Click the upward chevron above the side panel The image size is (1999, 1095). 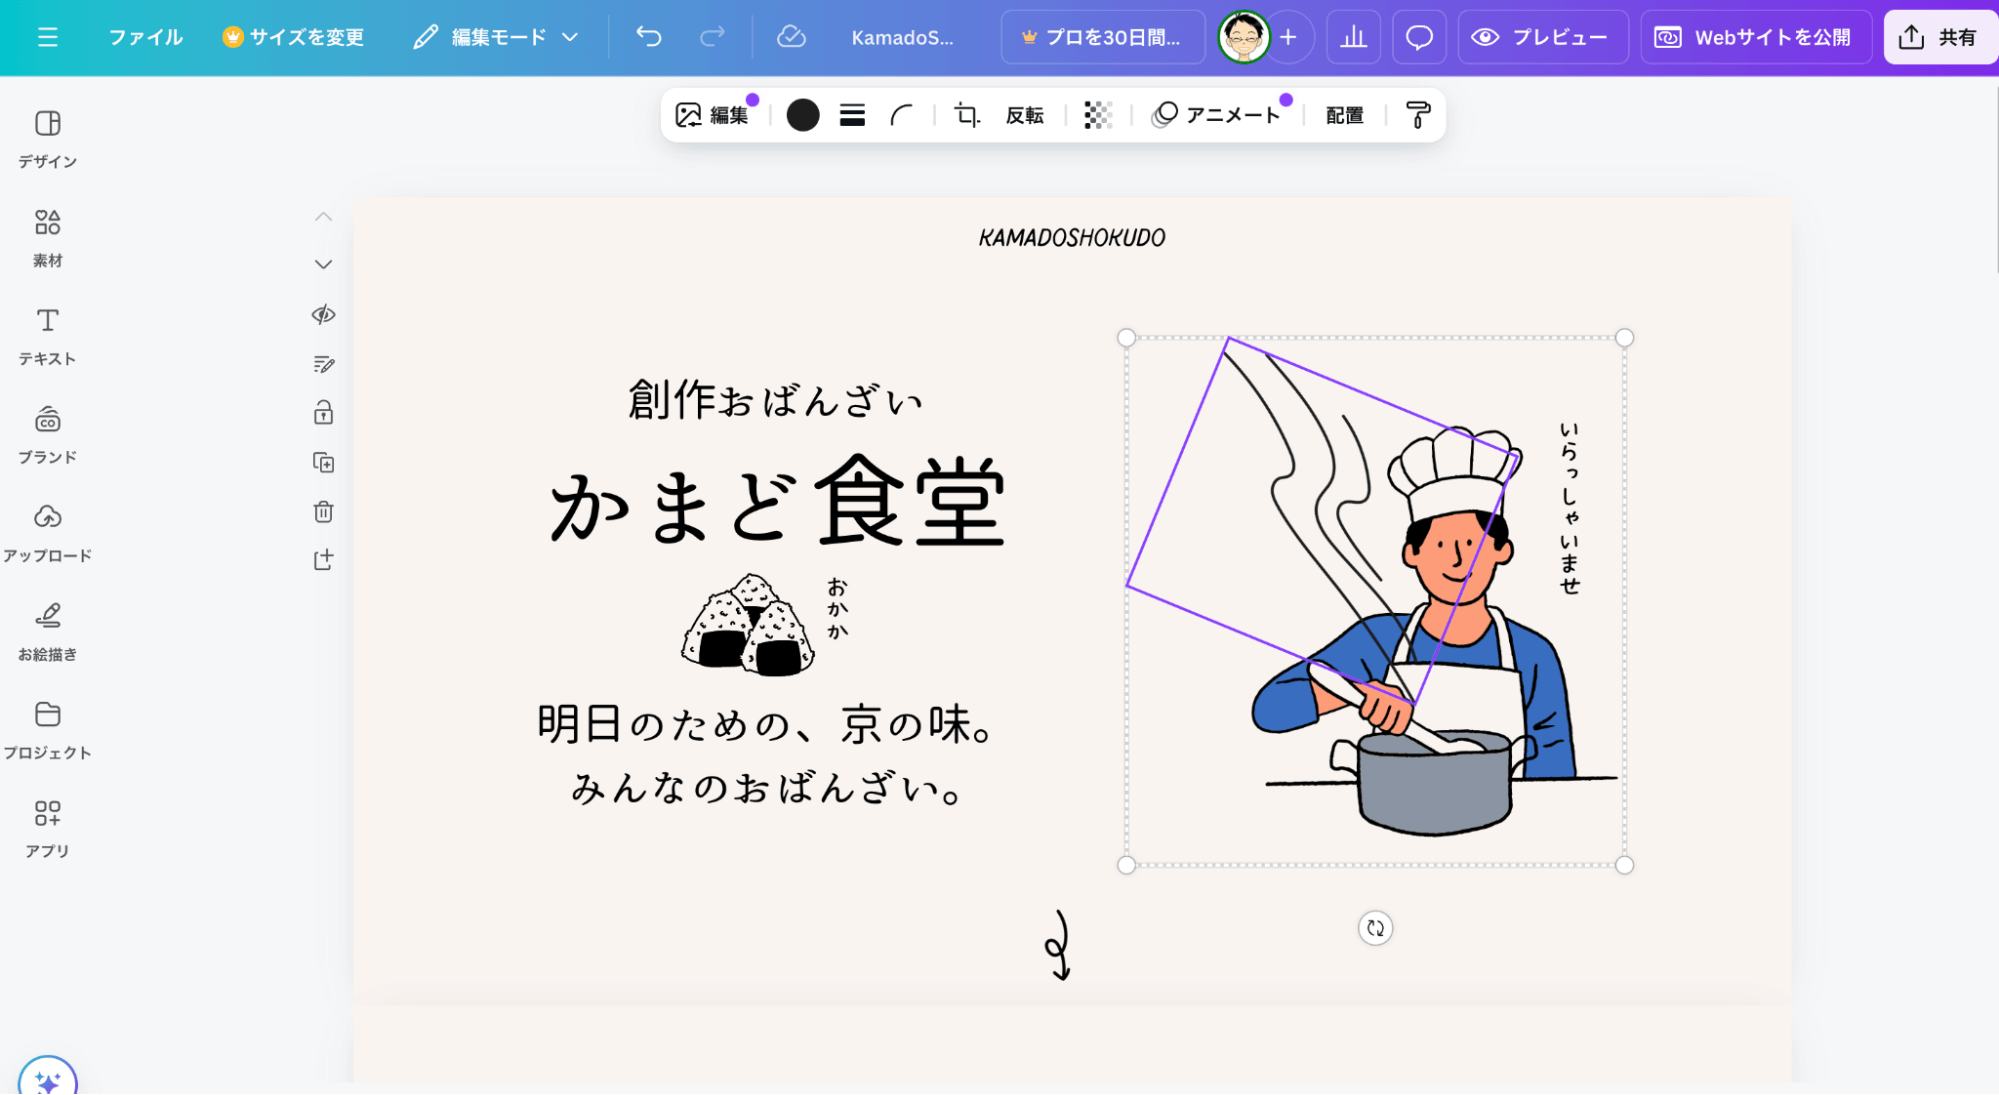[x=323, y=216]
